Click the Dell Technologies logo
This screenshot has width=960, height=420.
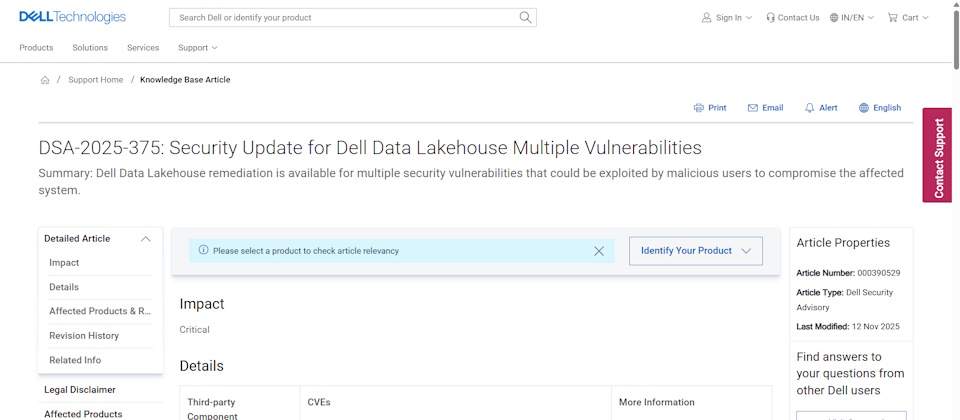tap(72, 17)
